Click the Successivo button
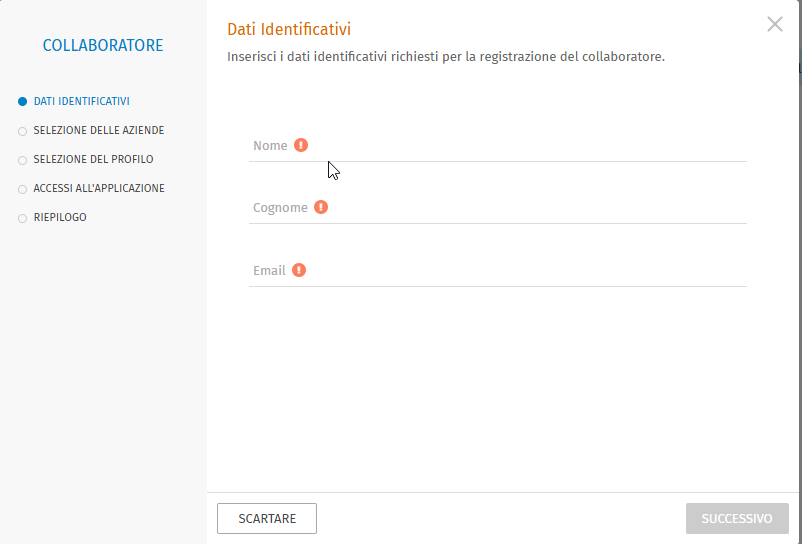Viewport: 802px width, 544px height. point(737,518)
